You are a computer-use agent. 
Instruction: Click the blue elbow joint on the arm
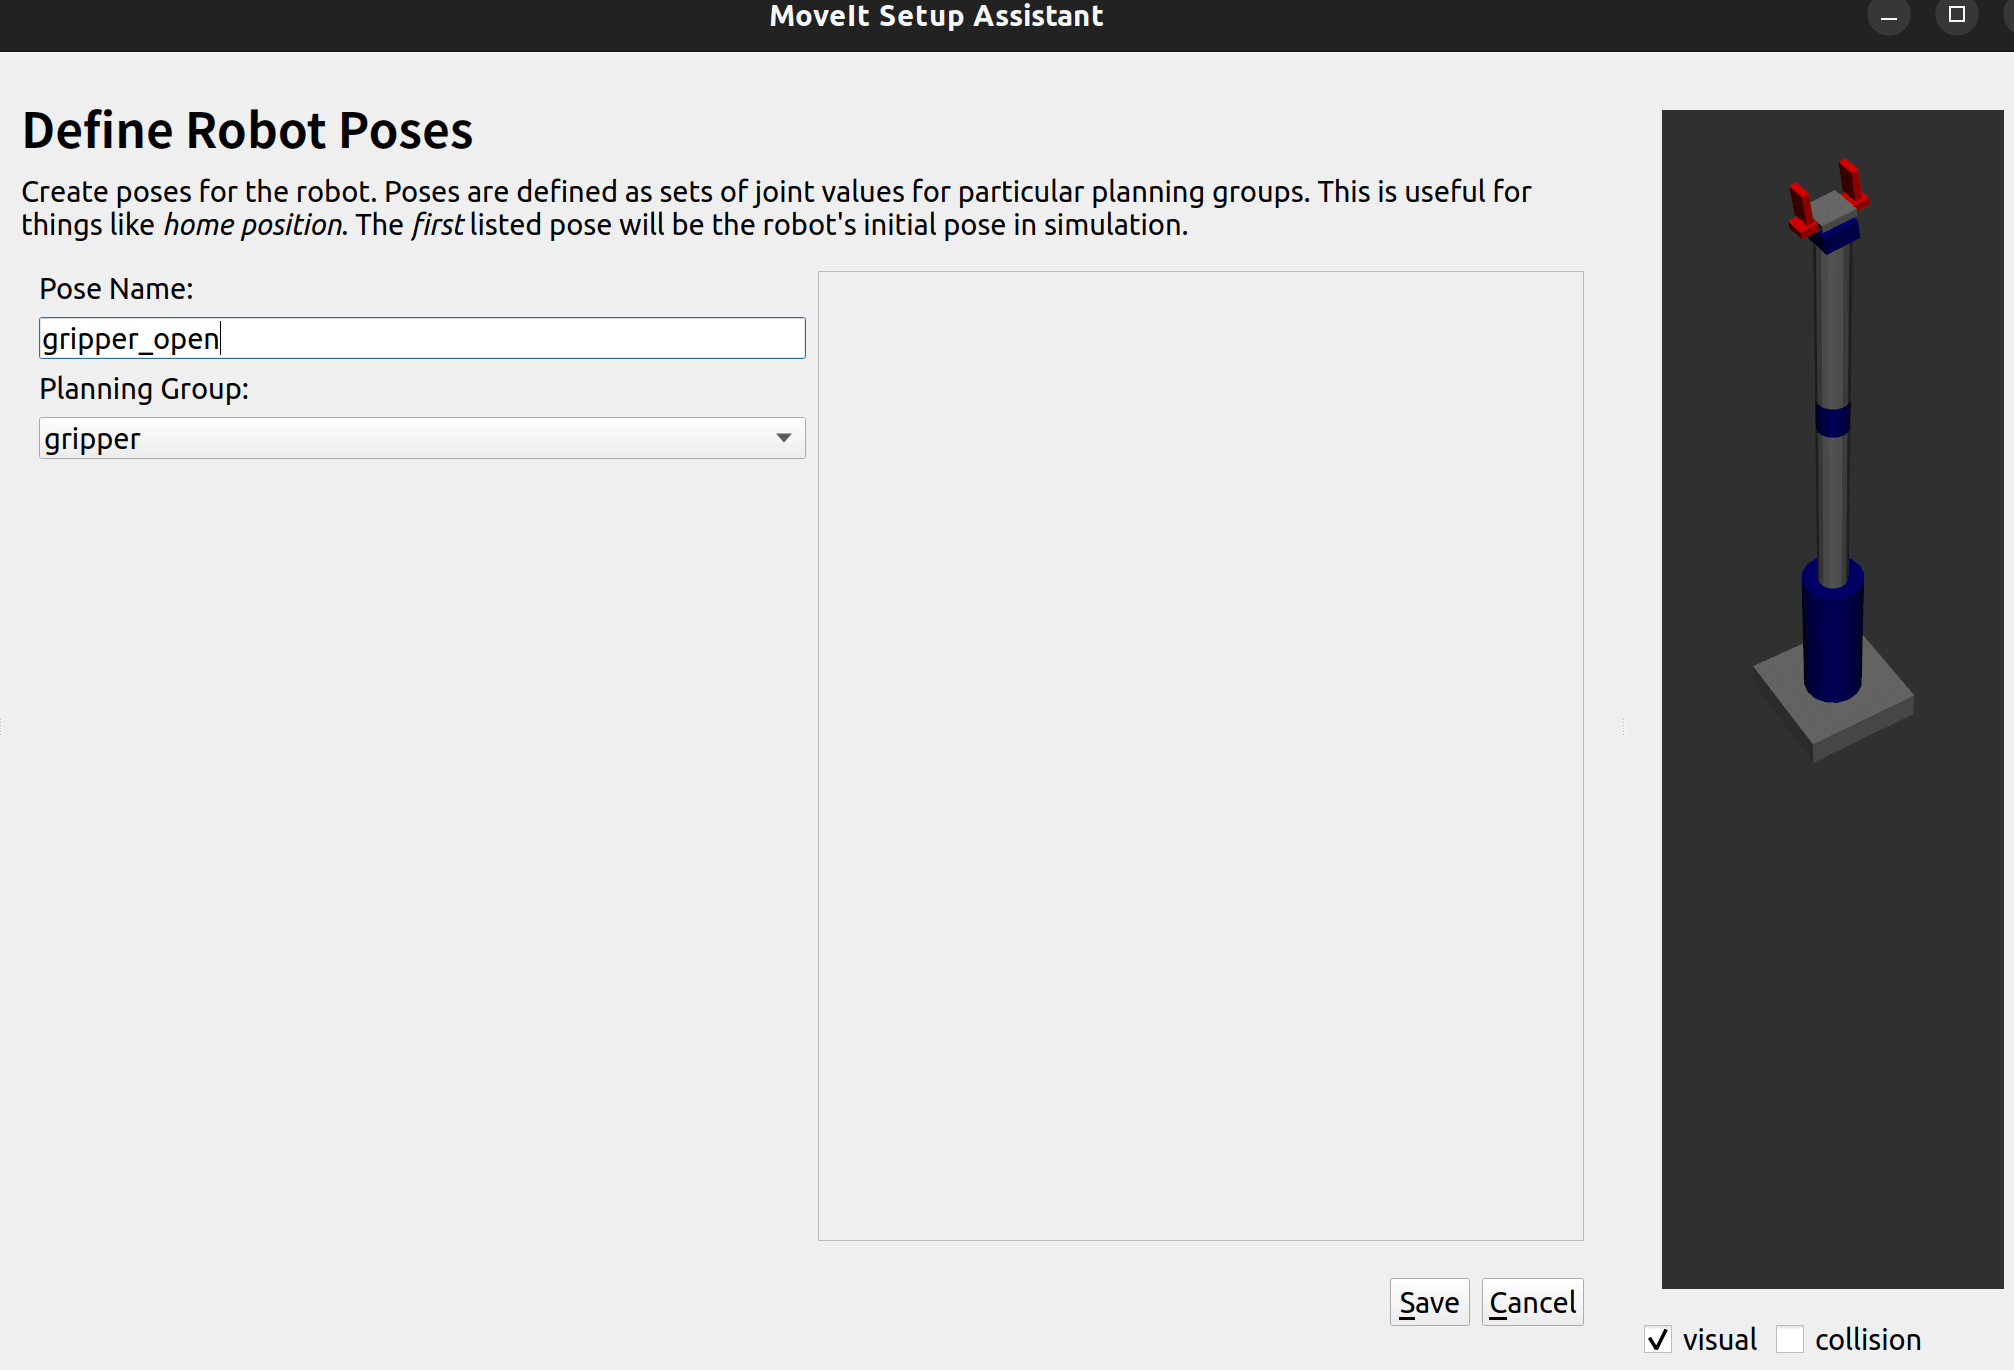click(x=1832, y=419)
